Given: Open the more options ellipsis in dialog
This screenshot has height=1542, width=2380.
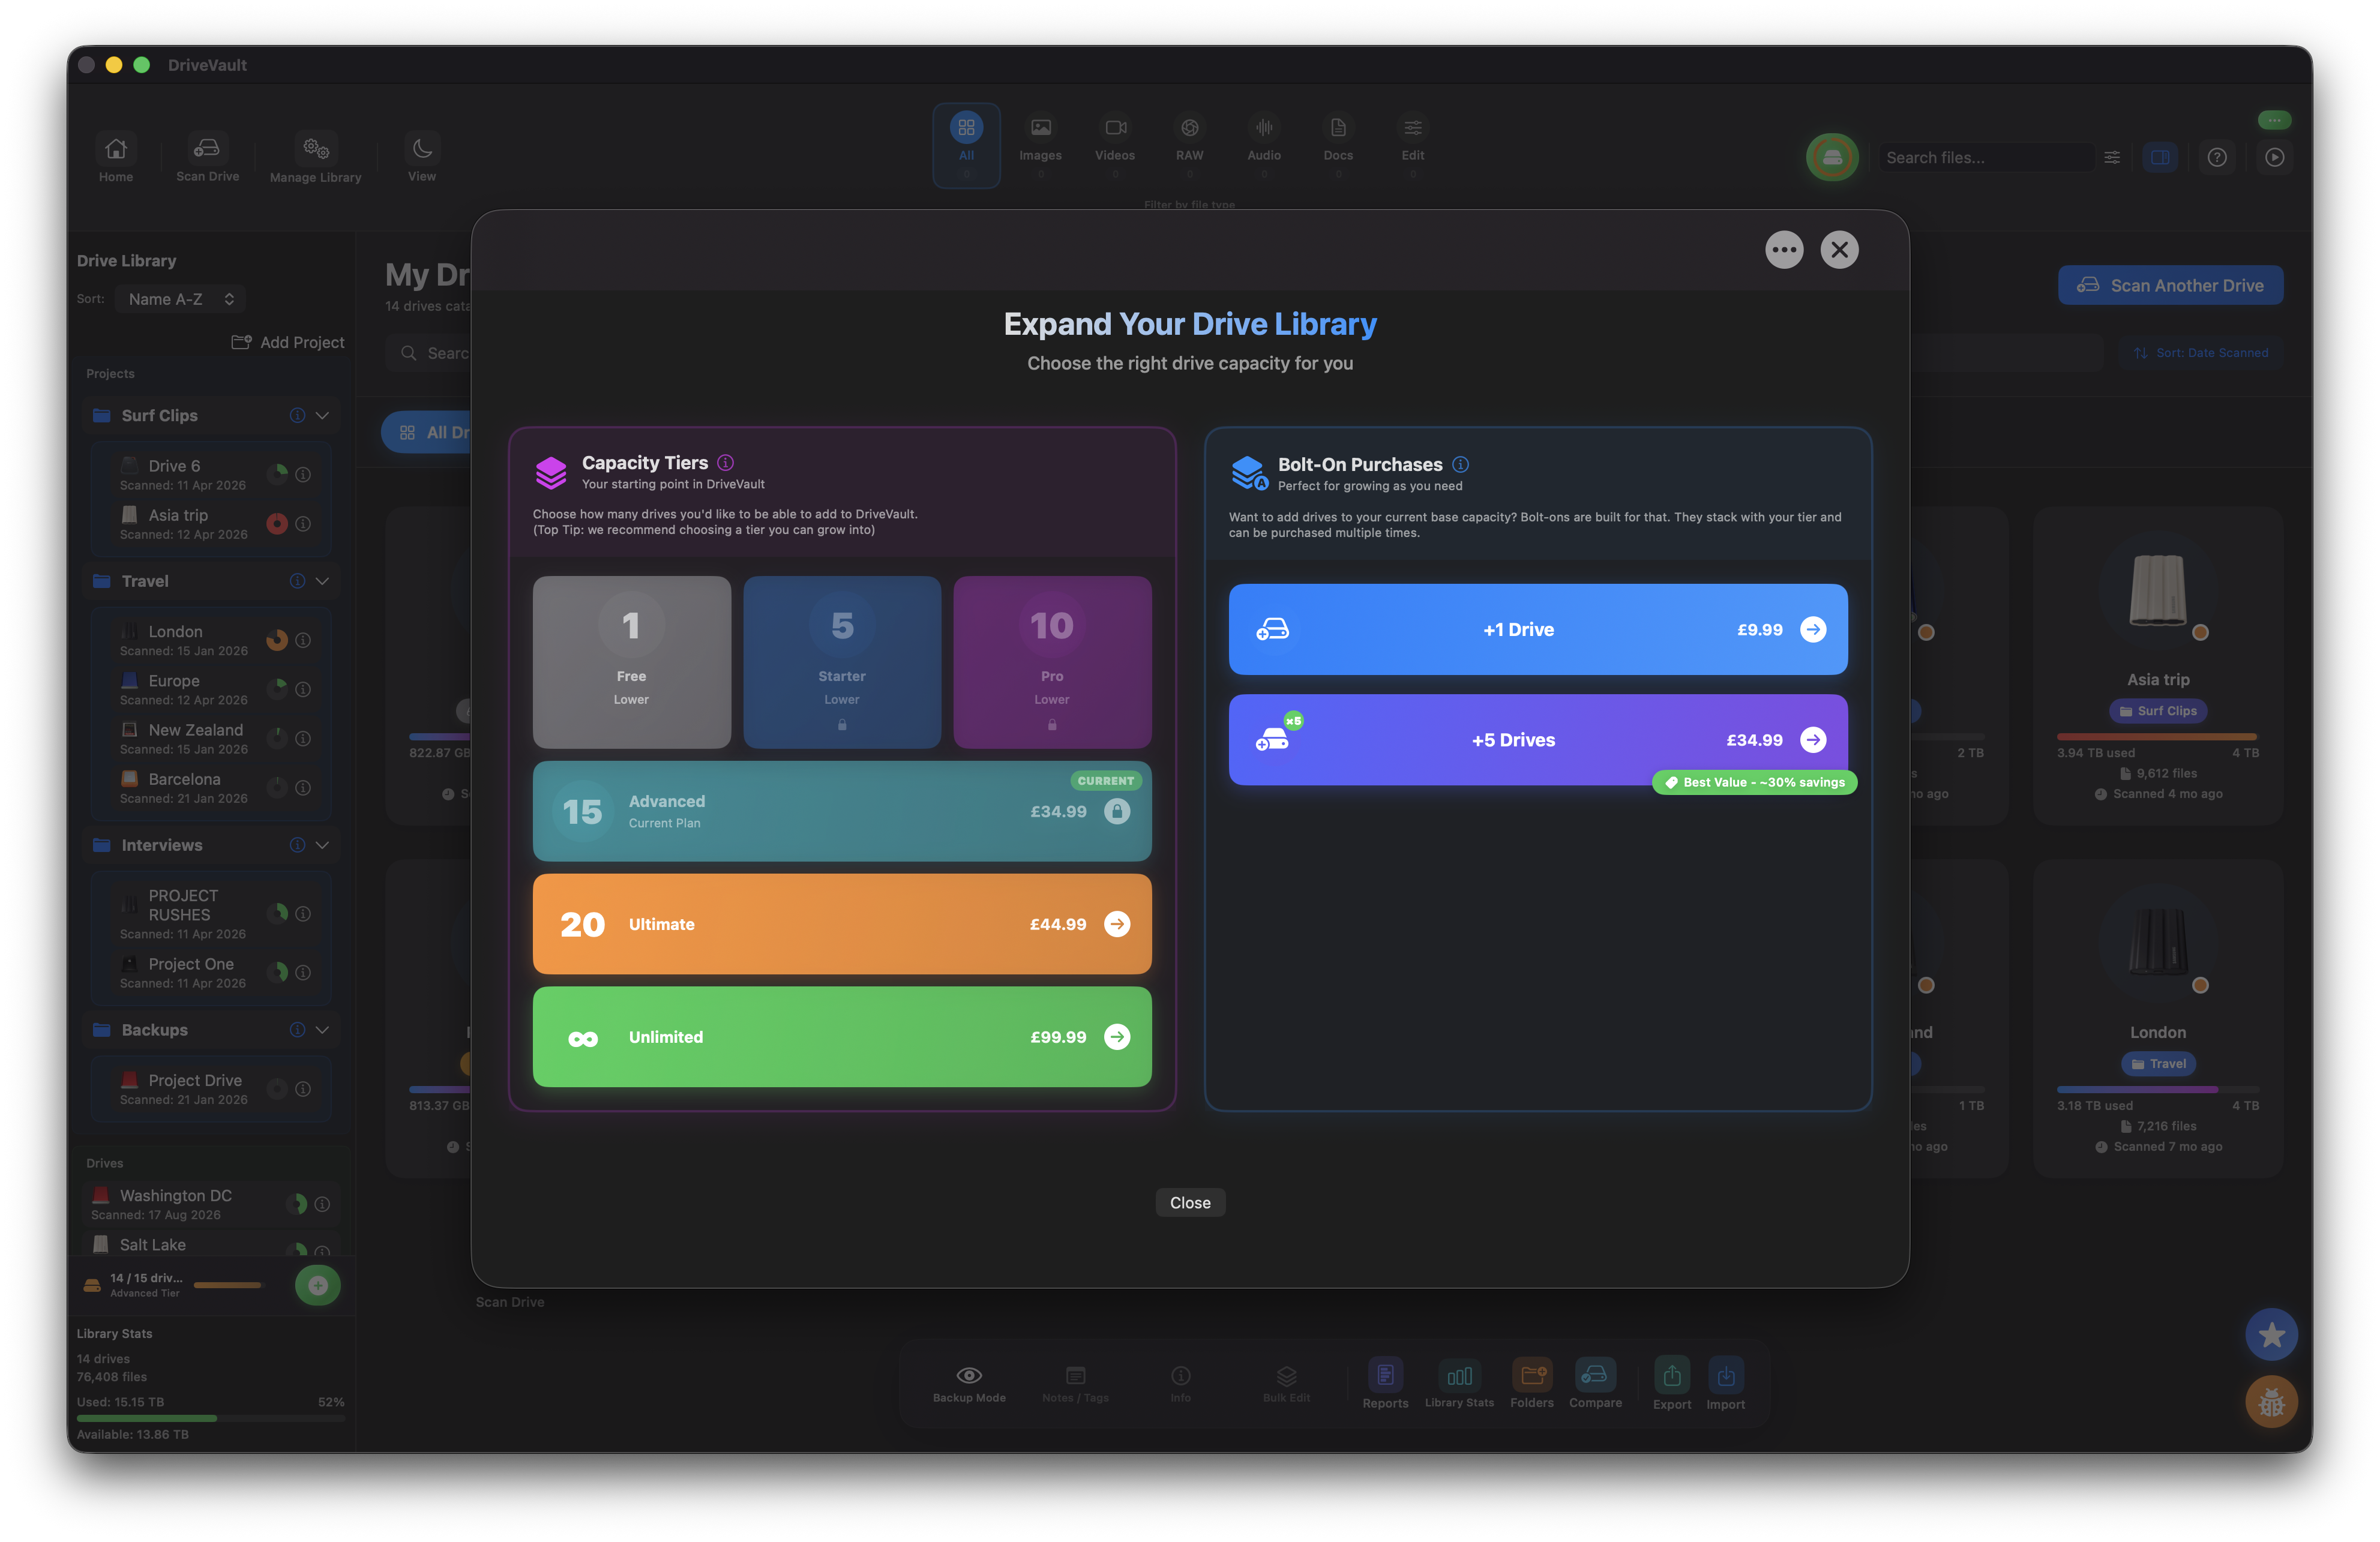Looking at the screenshot, I should (x=1784, y=250).
